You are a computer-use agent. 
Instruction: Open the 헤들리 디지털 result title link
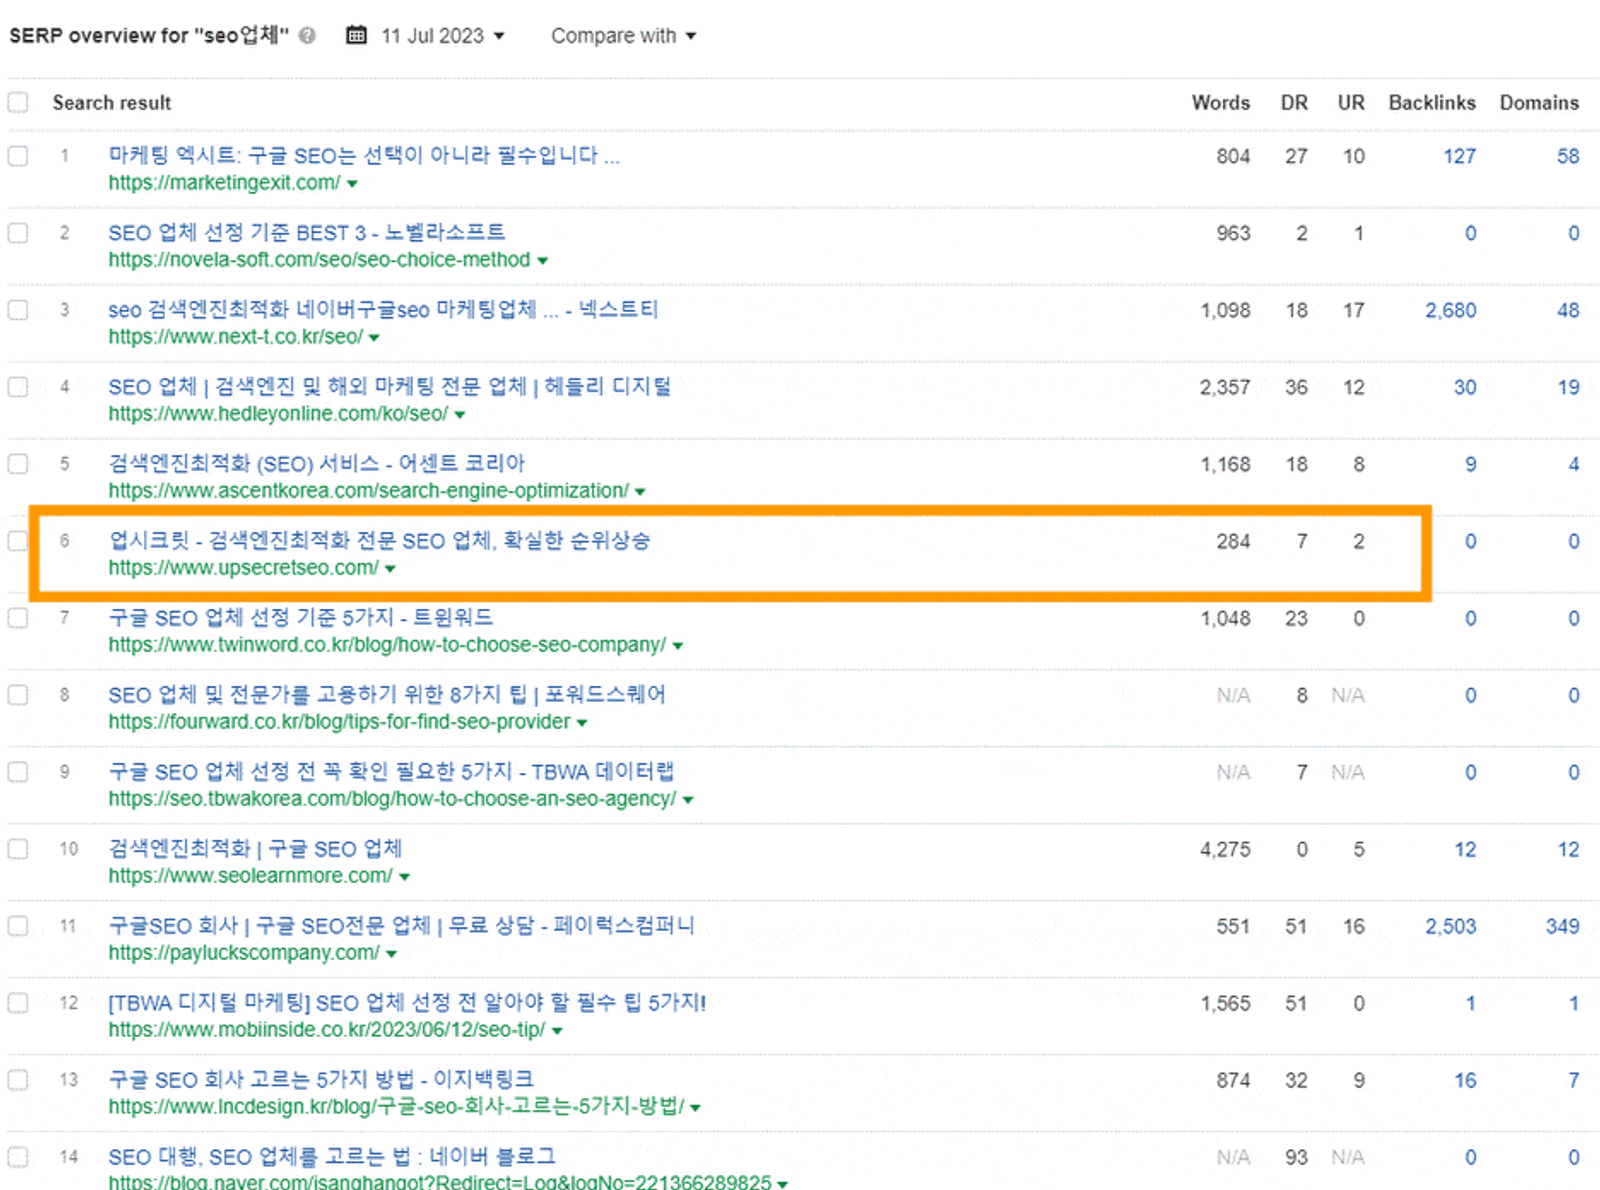pos(390,386)
